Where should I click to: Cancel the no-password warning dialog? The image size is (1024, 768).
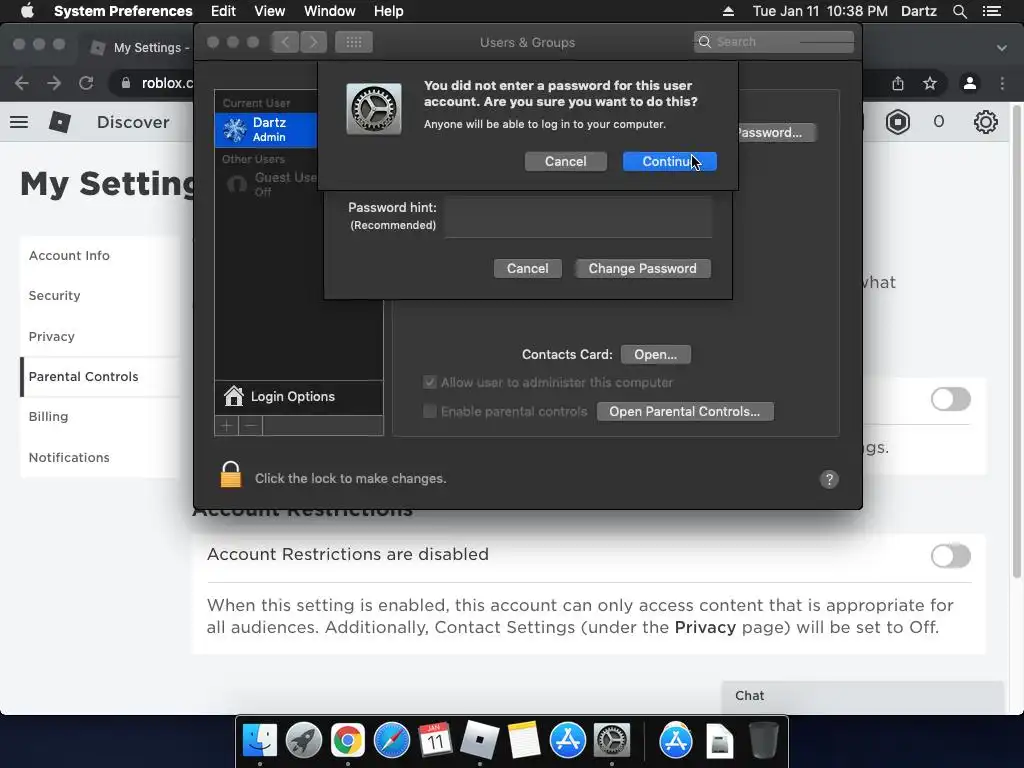tap(566, 161)
